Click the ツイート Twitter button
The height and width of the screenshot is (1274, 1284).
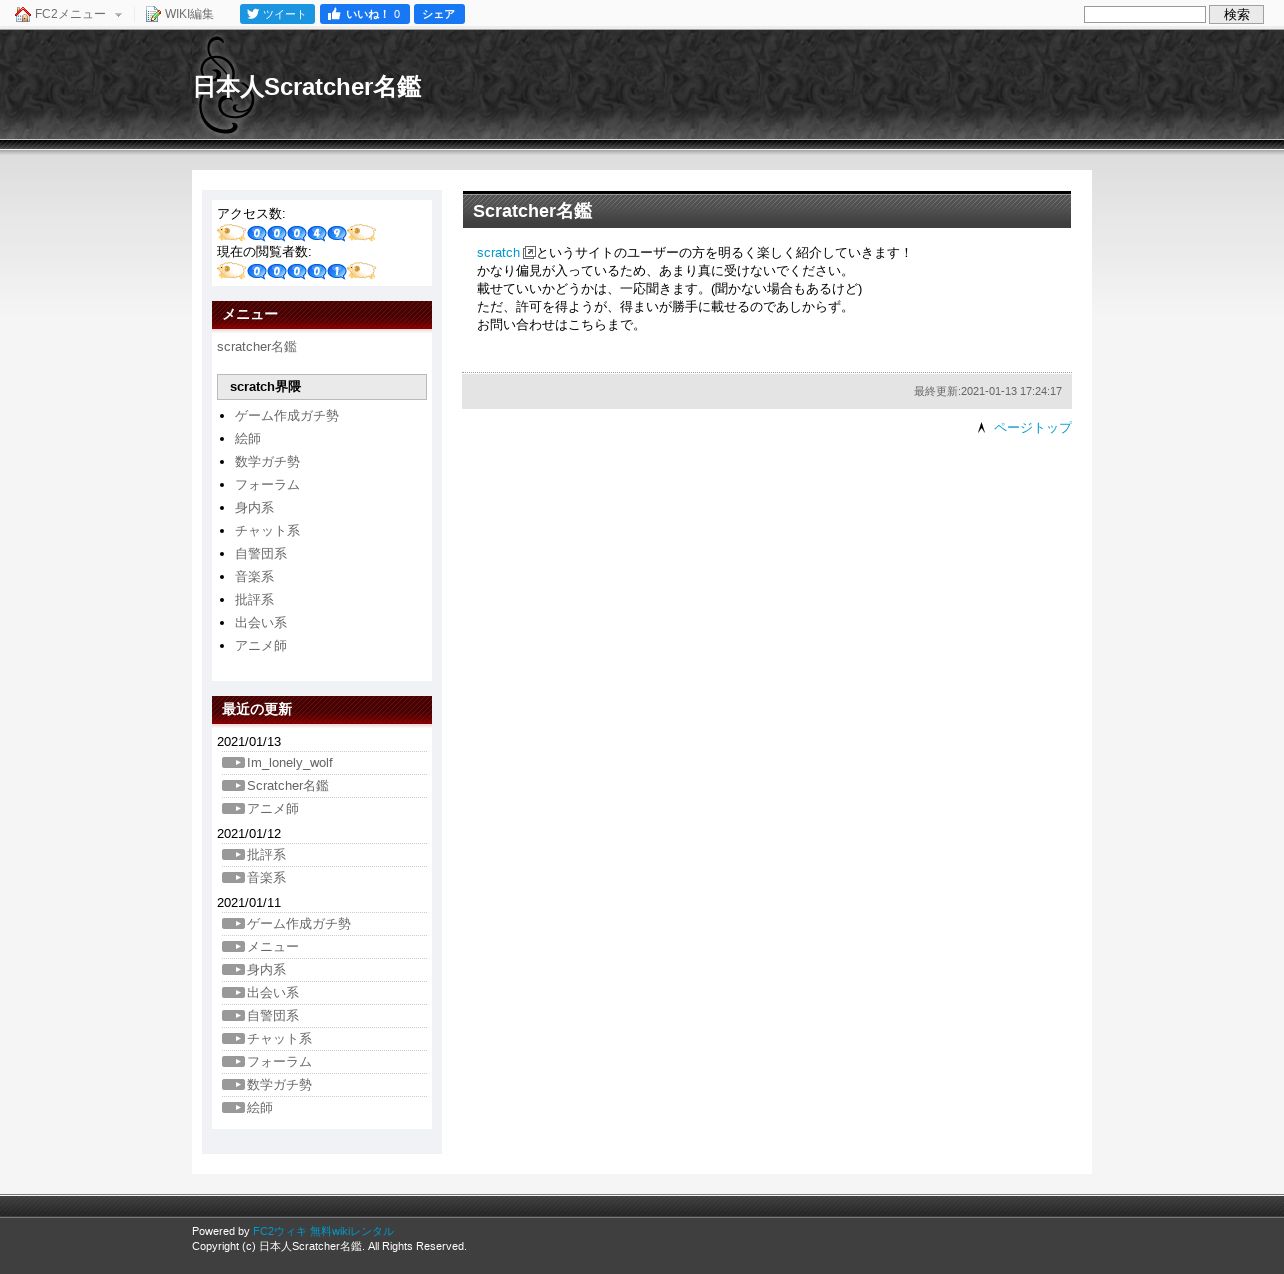point(277,14)
